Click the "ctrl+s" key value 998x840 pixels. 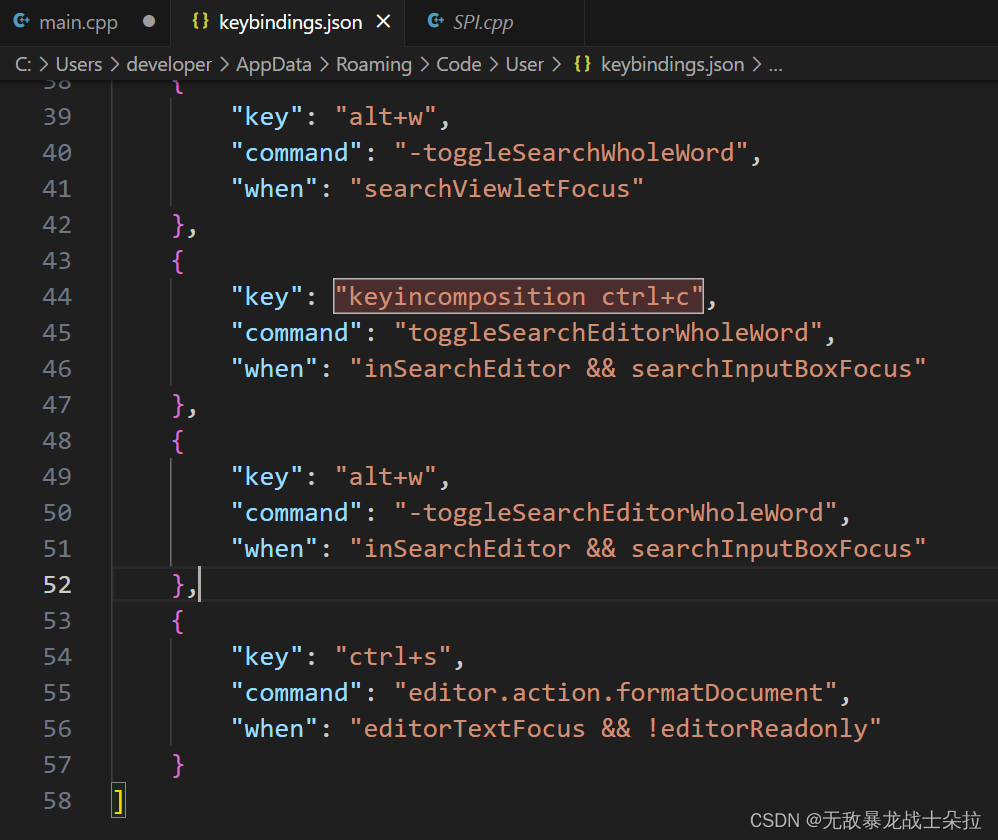pos(393,657)
